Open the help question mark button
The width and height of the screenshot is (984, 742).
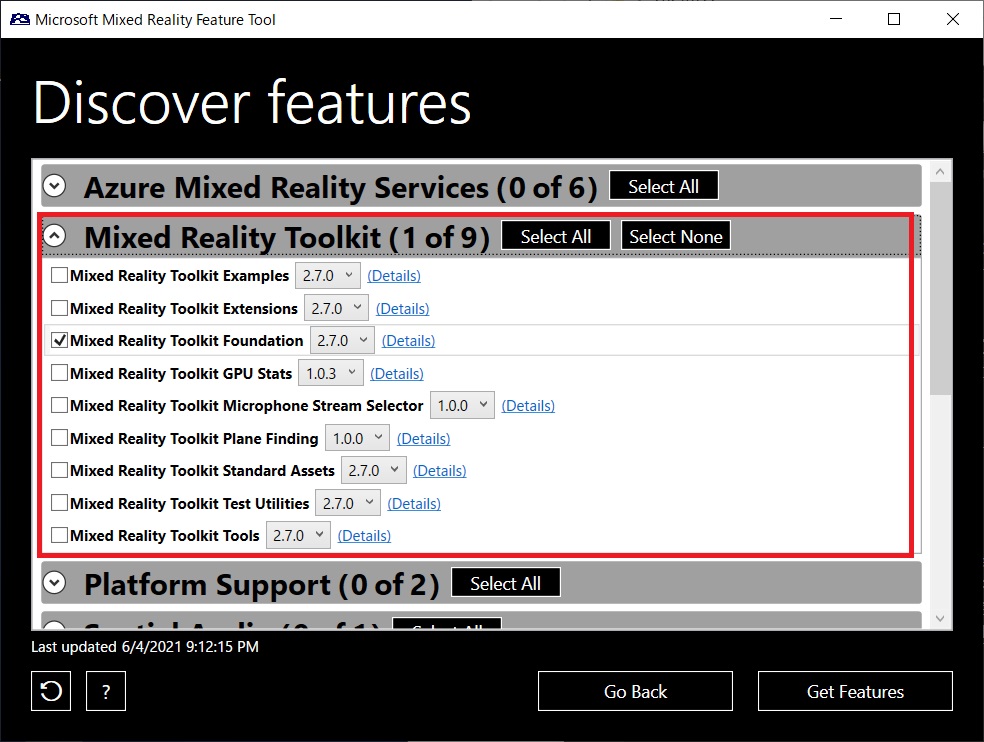click(x=106, y=691)
